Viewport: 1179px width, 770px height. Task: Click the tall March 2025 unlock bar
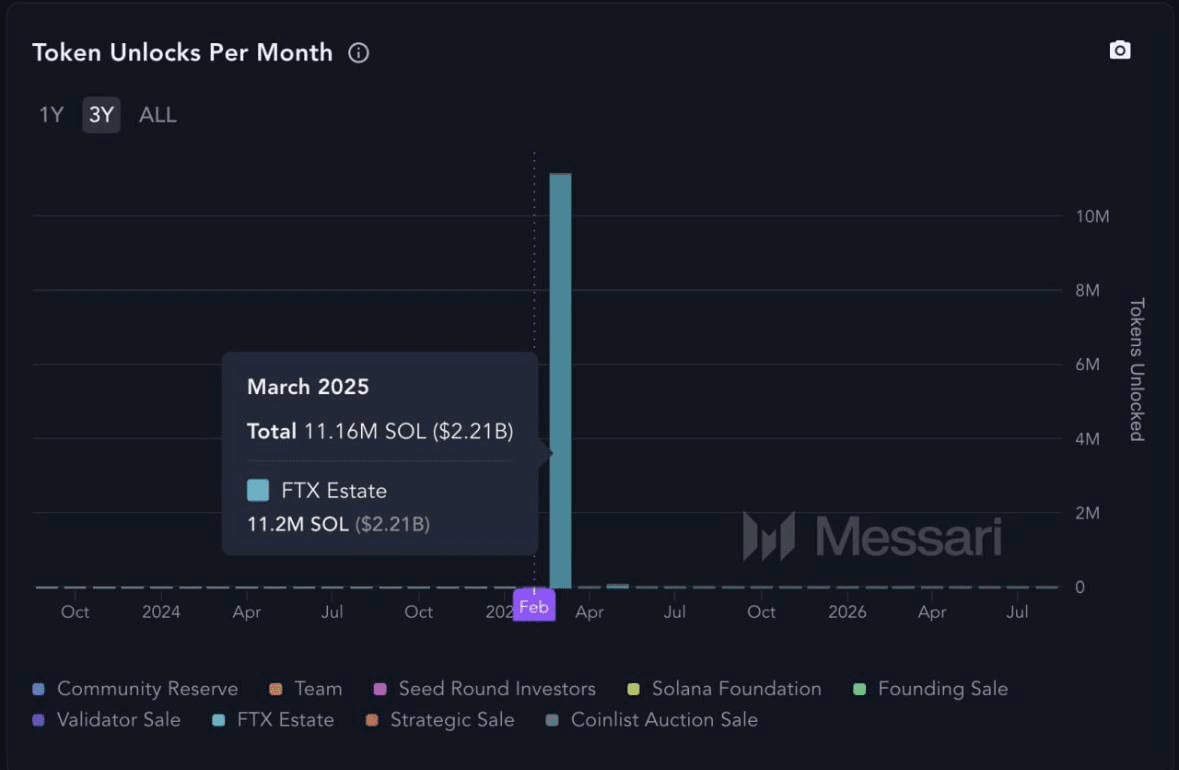point(562,380)
